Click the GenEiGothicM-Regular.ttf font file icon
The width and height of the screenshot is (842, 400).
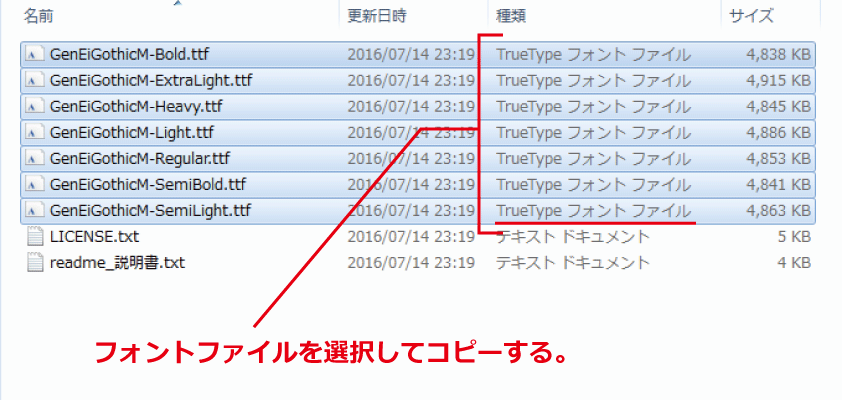[35, 158]
